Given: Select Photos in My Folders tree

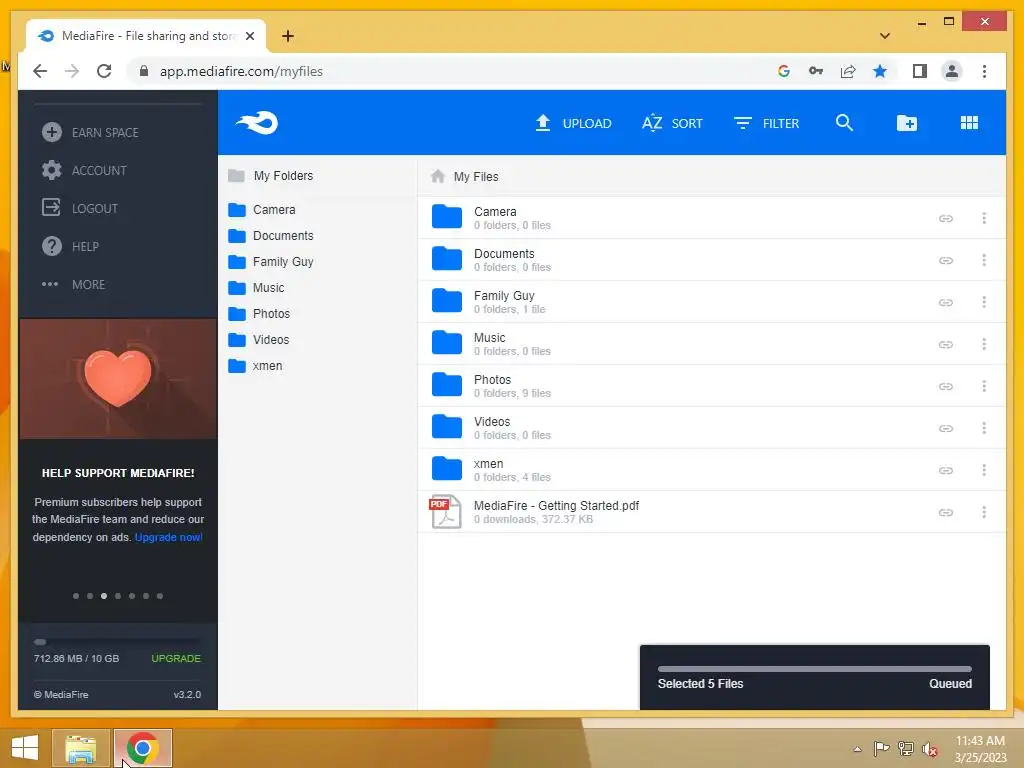Looking at the screenshot, I should point(259,314).
